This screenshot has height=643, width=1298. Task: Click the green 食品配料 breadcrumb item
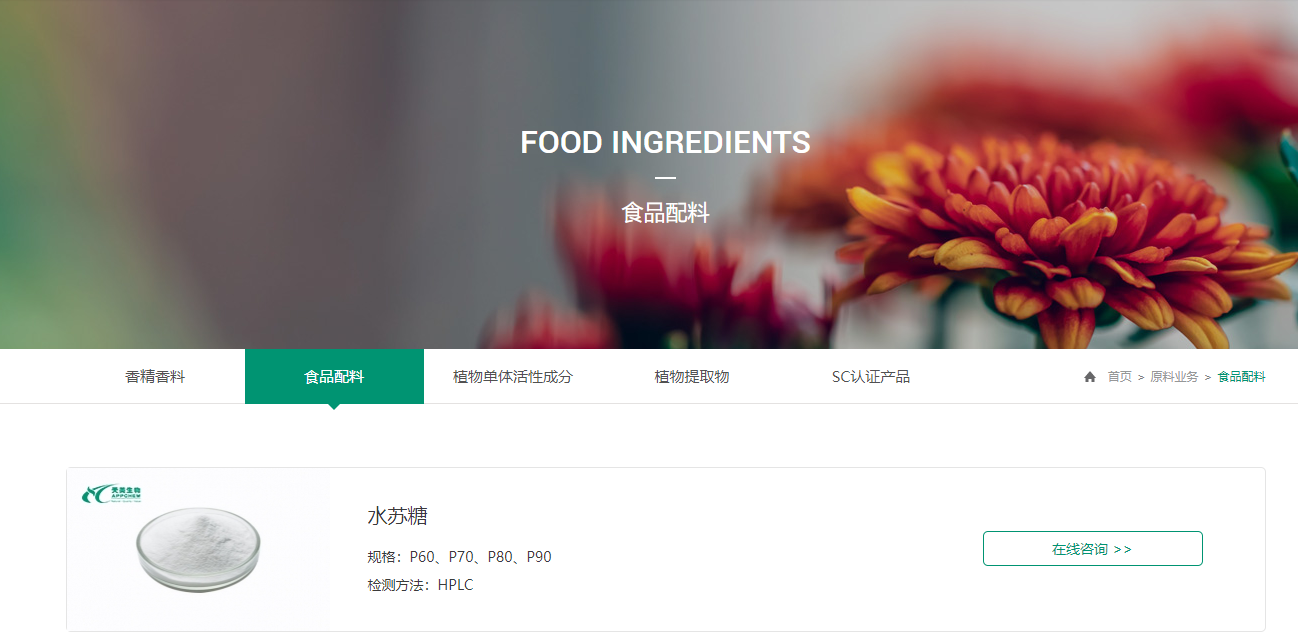click(x=1241, y=377)
